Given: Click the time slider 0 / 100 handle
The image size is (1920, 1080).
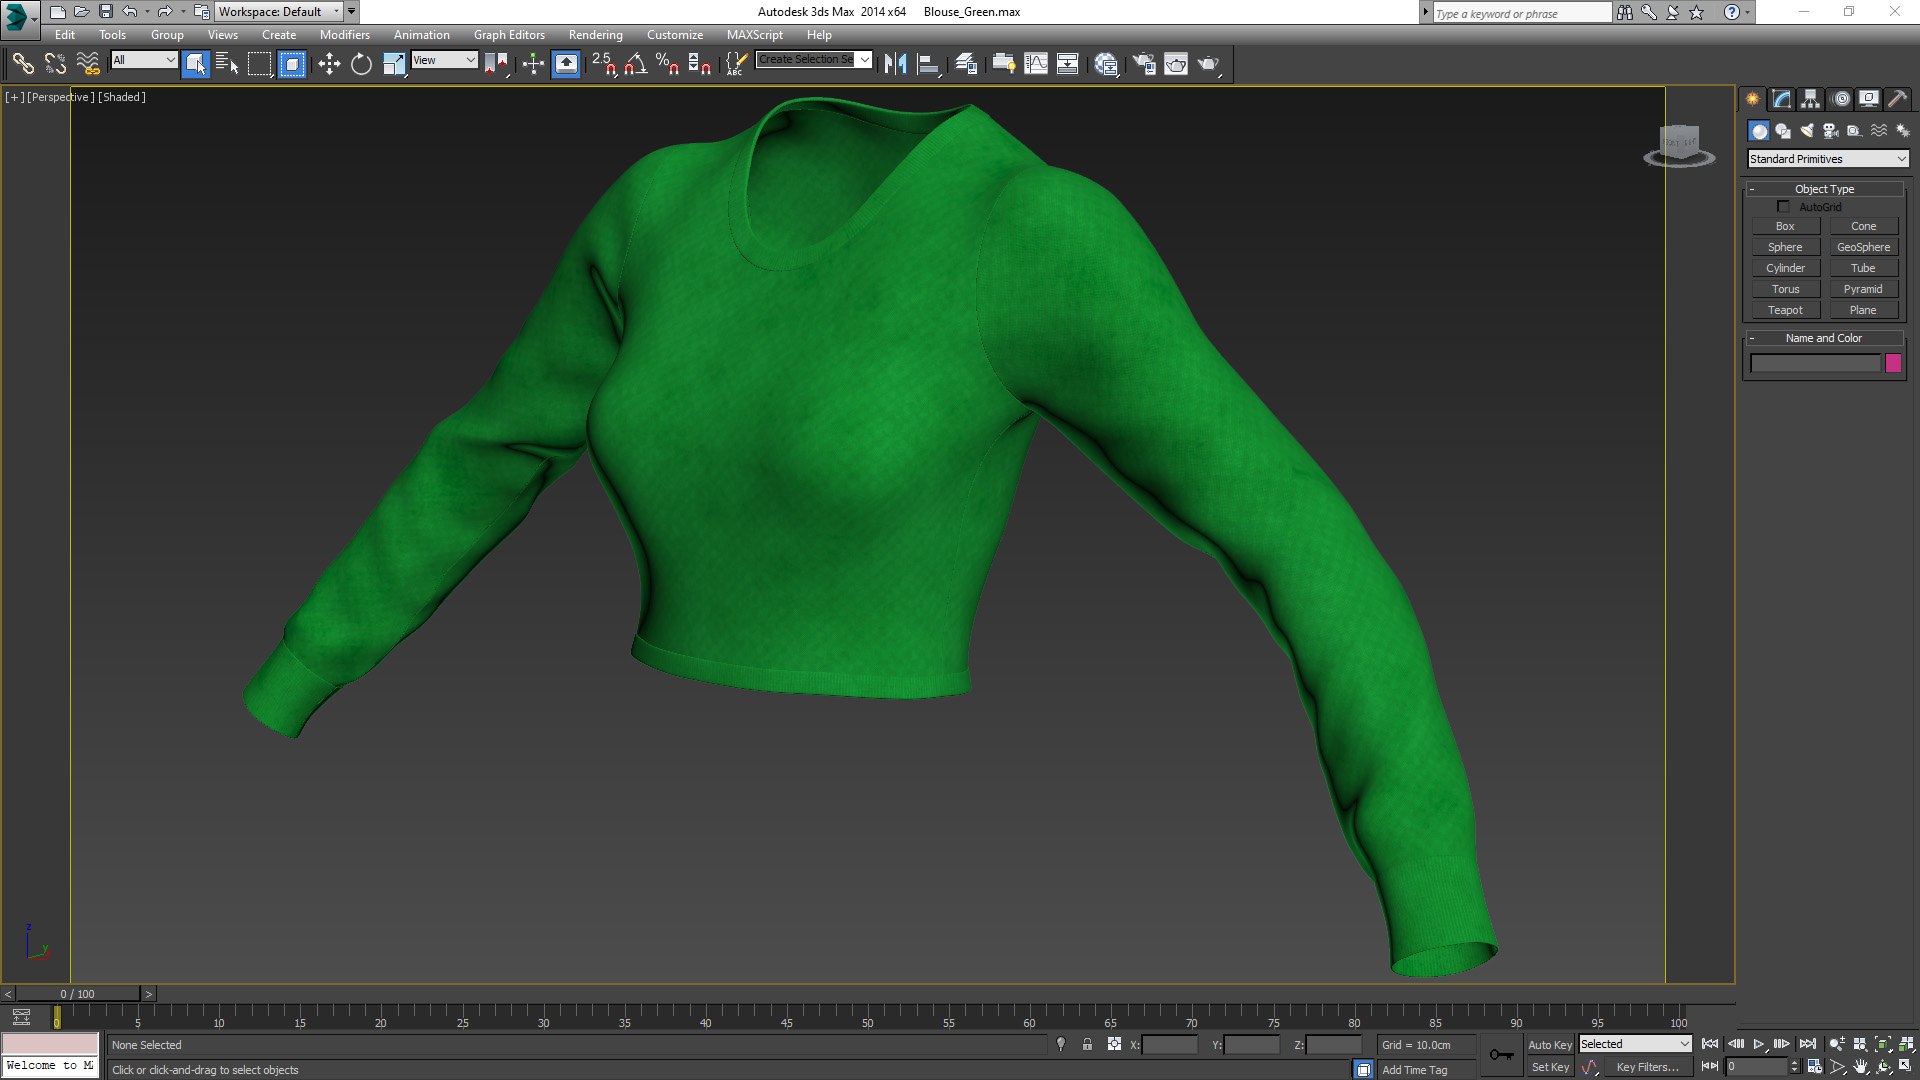Looking at the screenshot, I should point(77,994).
